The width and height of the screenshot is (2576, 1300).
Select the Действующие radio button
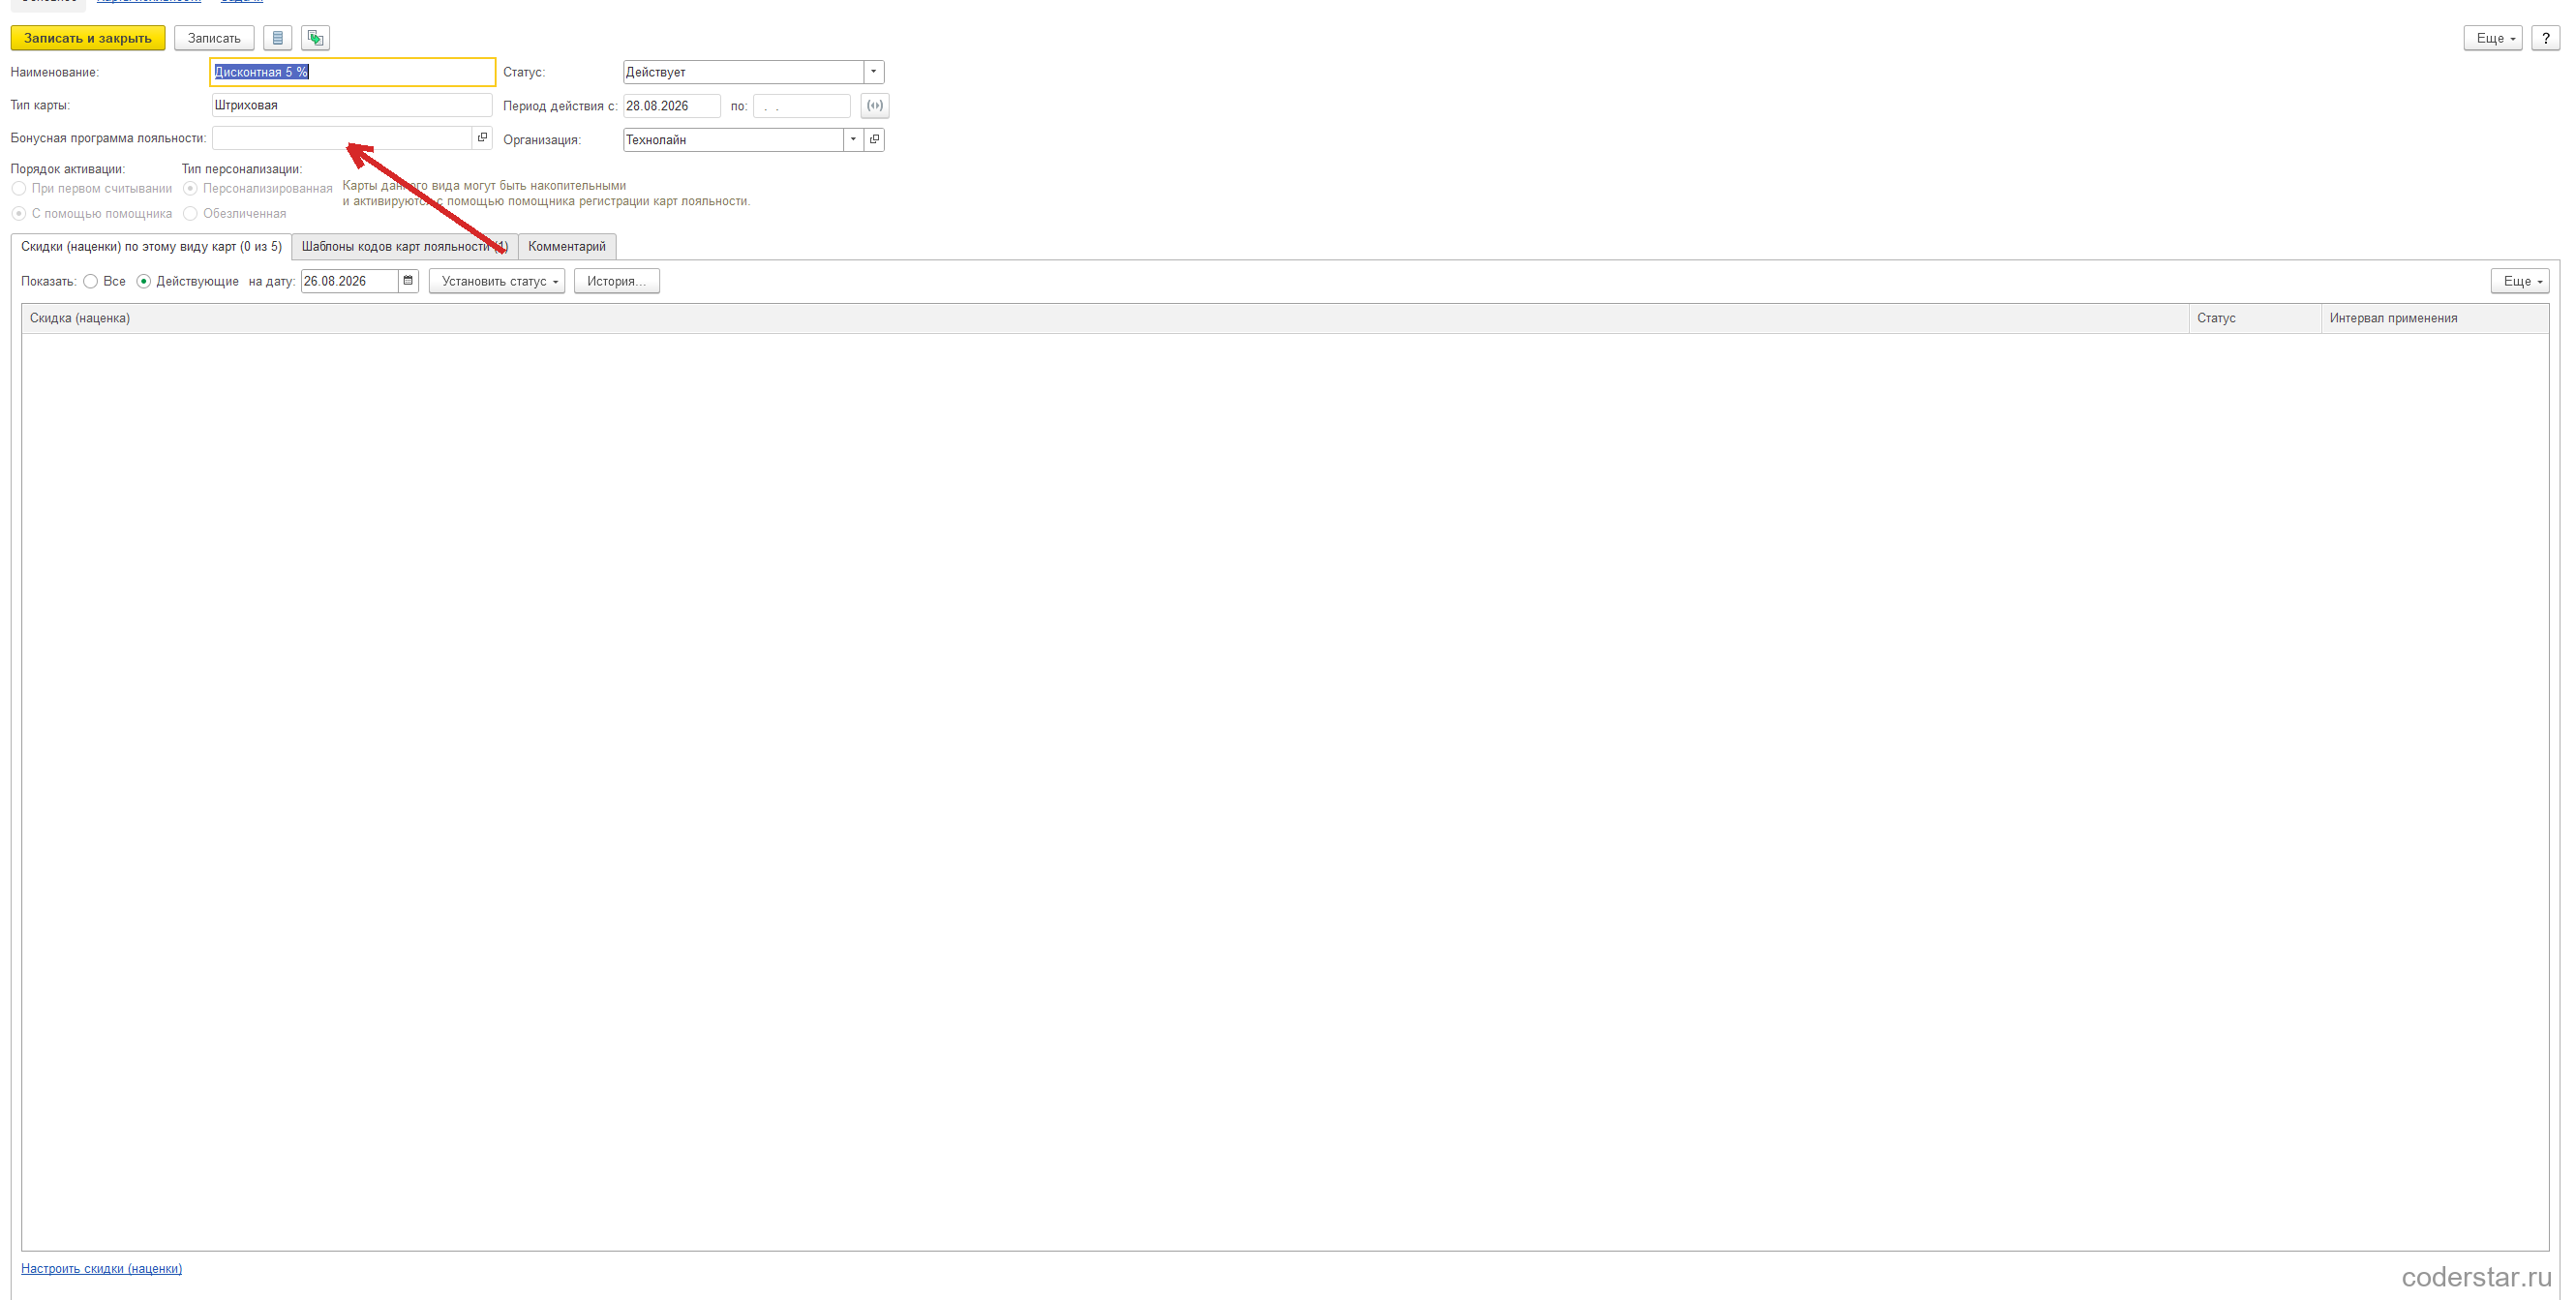(144, 282)
